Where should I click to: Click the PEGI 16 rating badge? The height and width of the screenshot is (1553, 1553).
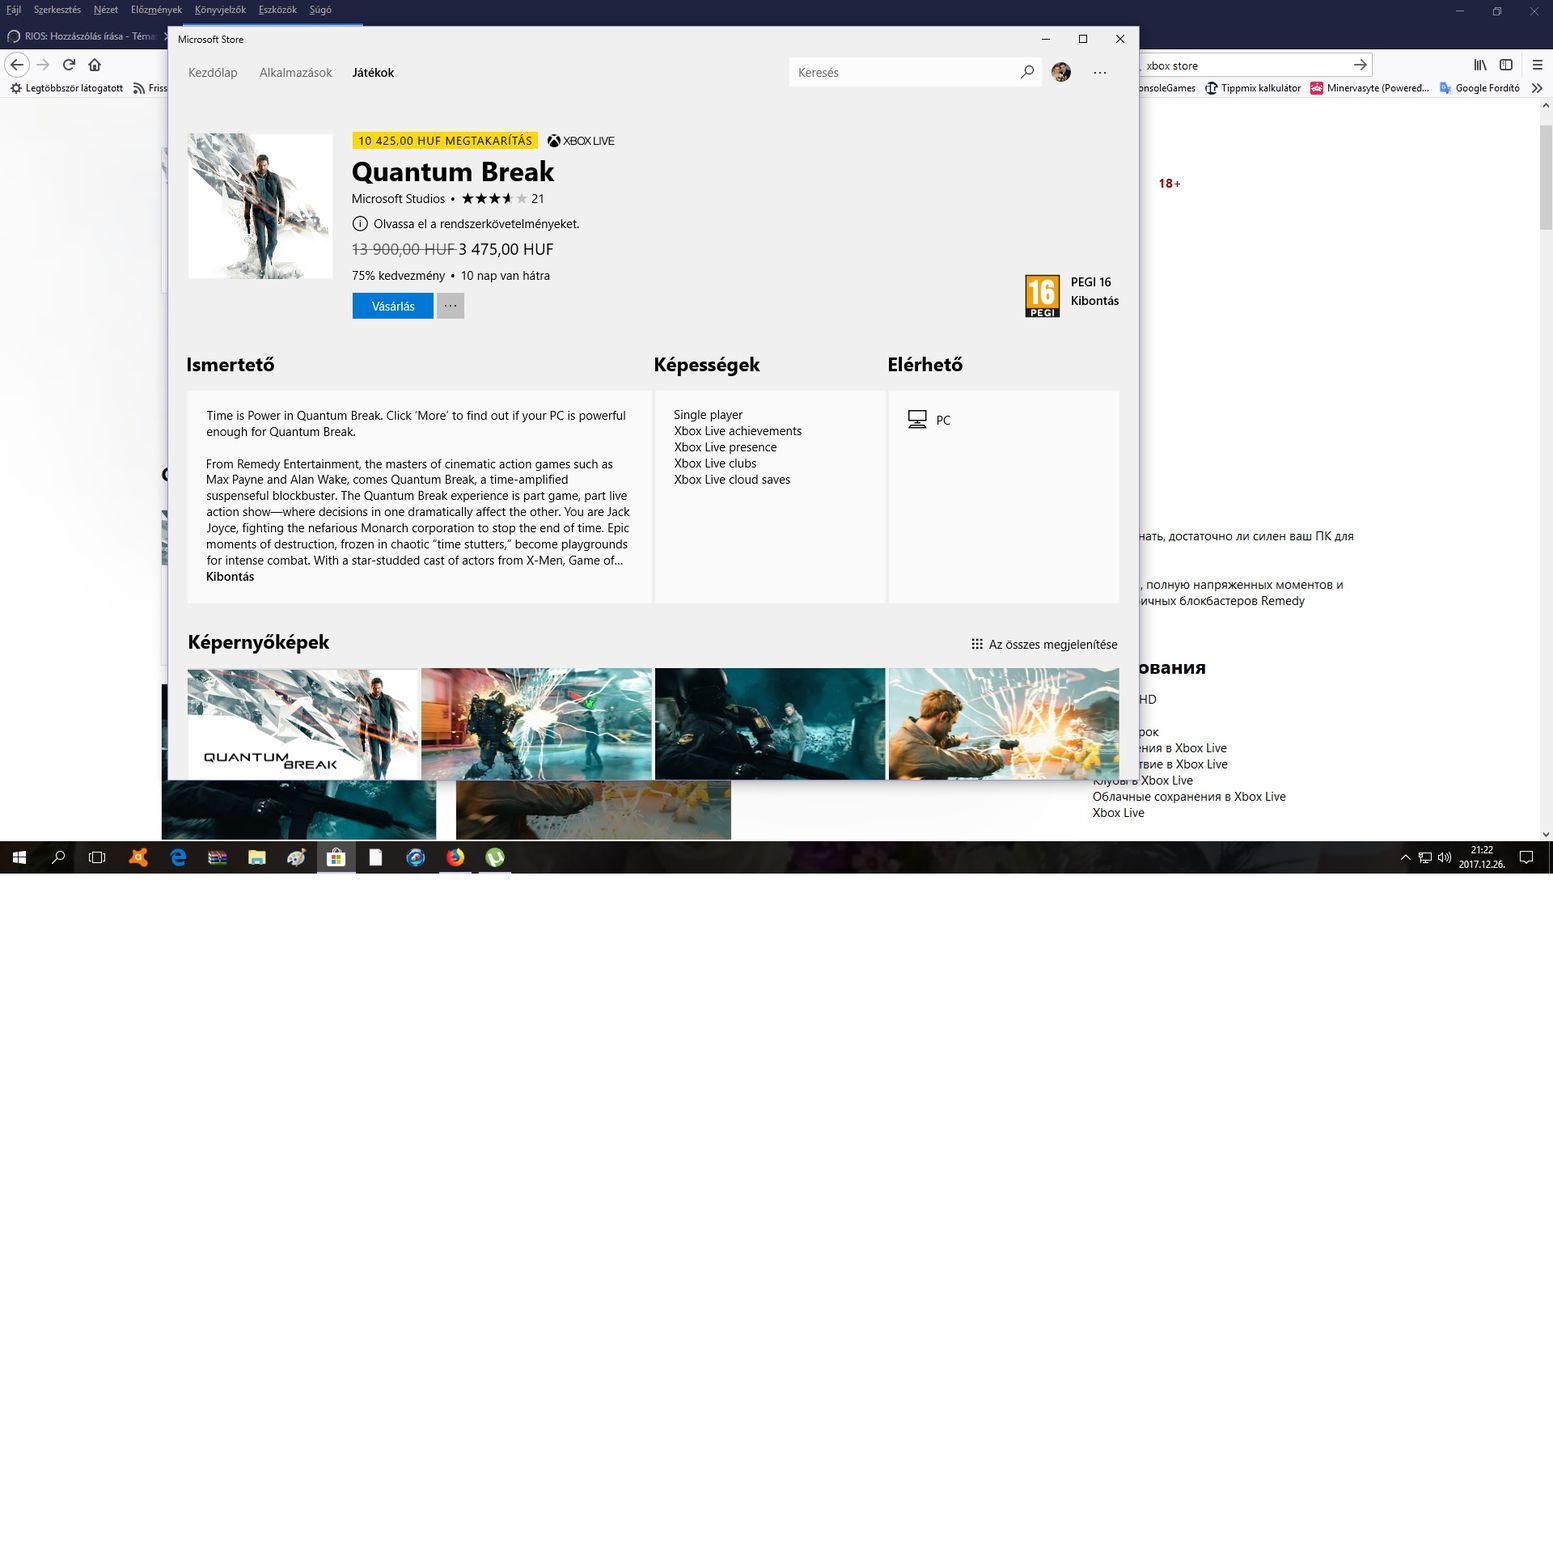point(1042,296)
